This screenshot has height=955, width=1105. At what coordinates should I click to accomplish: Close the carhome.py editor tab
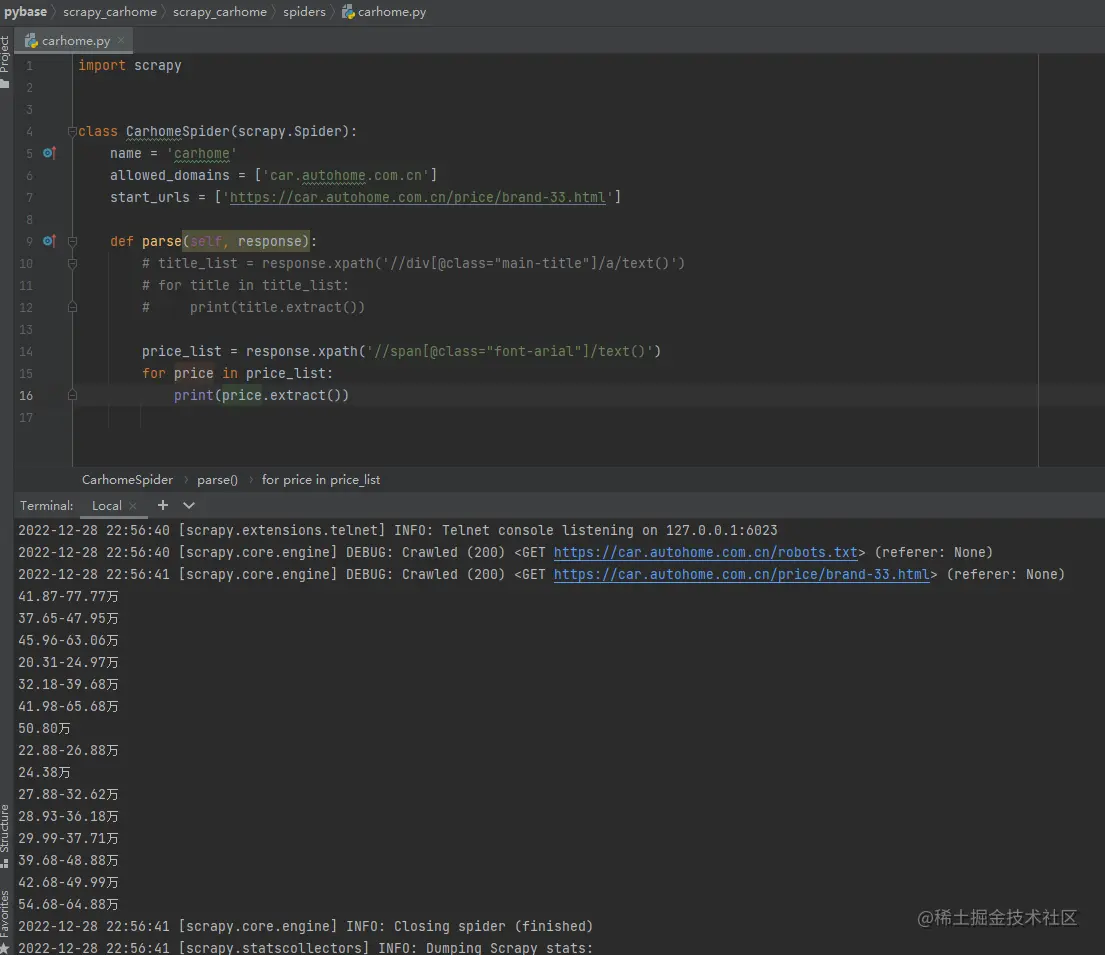coord(121,41)
